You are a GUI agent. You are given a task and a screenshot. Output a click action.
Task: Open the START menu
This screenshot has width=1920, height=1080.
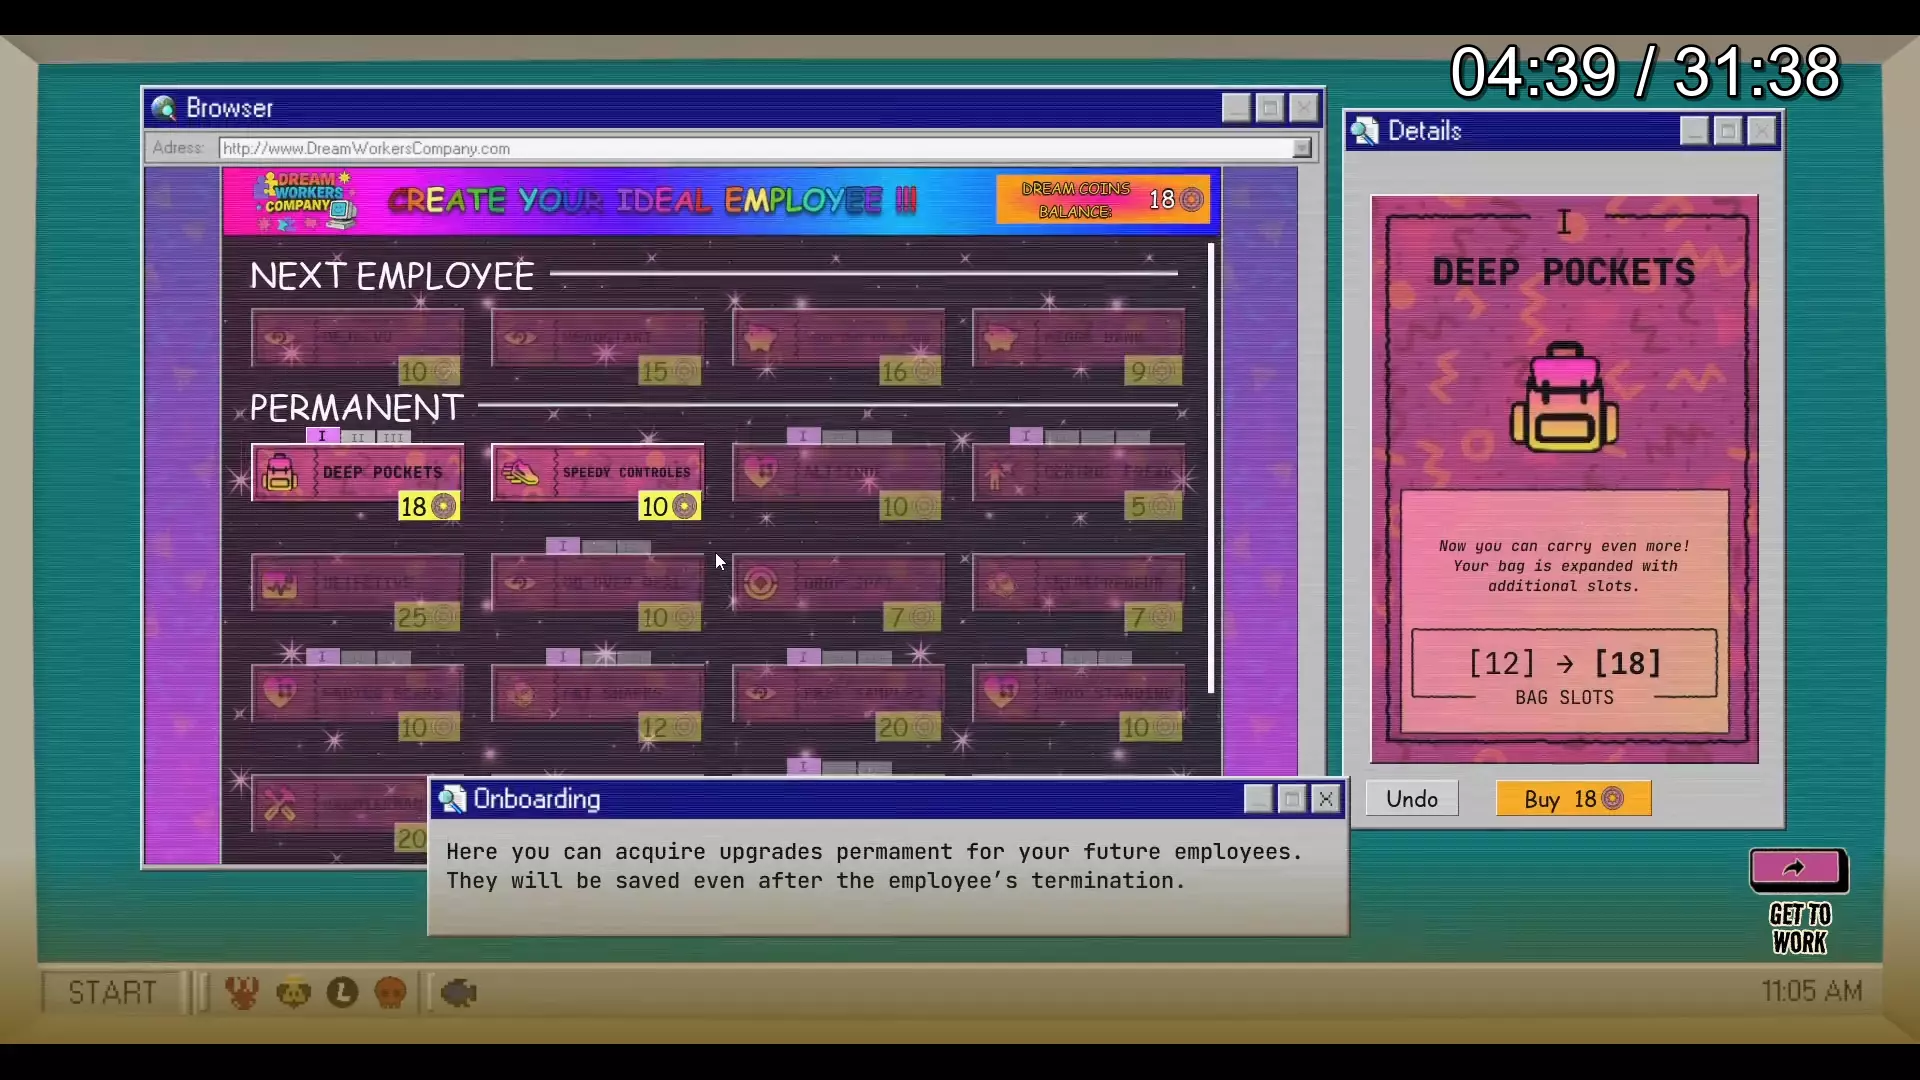click(x=112, y=993)
